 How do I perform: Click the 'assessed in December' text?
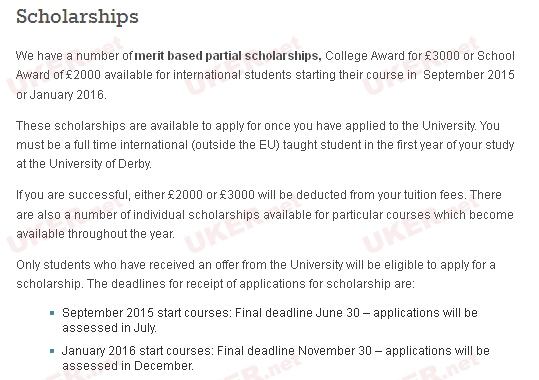pyautogui.click(x=128, y=366)
